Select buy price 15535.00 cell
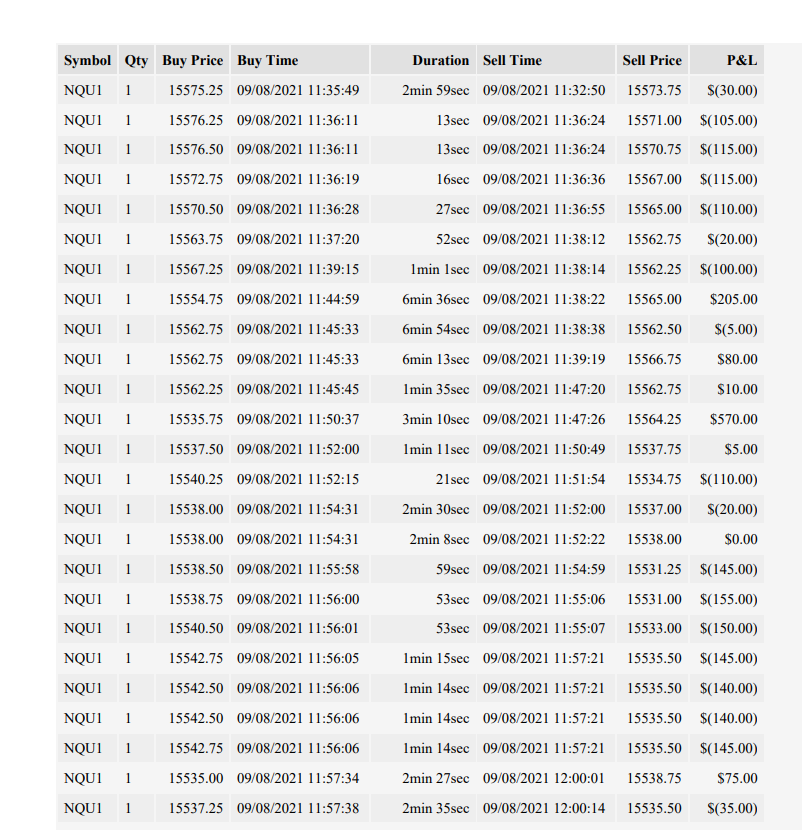This screenshot has width=802, height=830. (193, 778)
